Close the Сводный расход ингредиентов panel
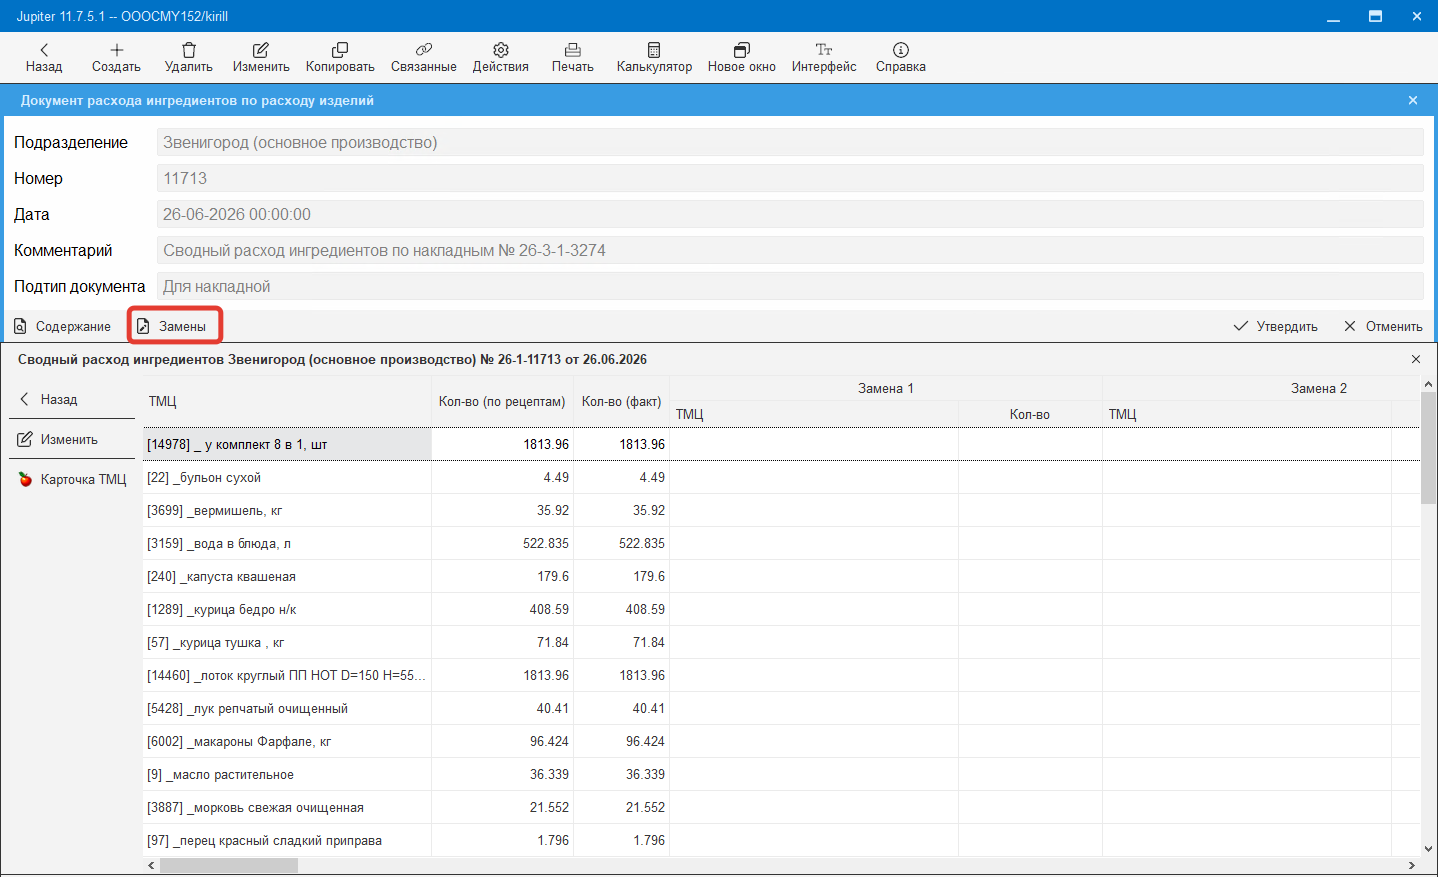 1415,359
